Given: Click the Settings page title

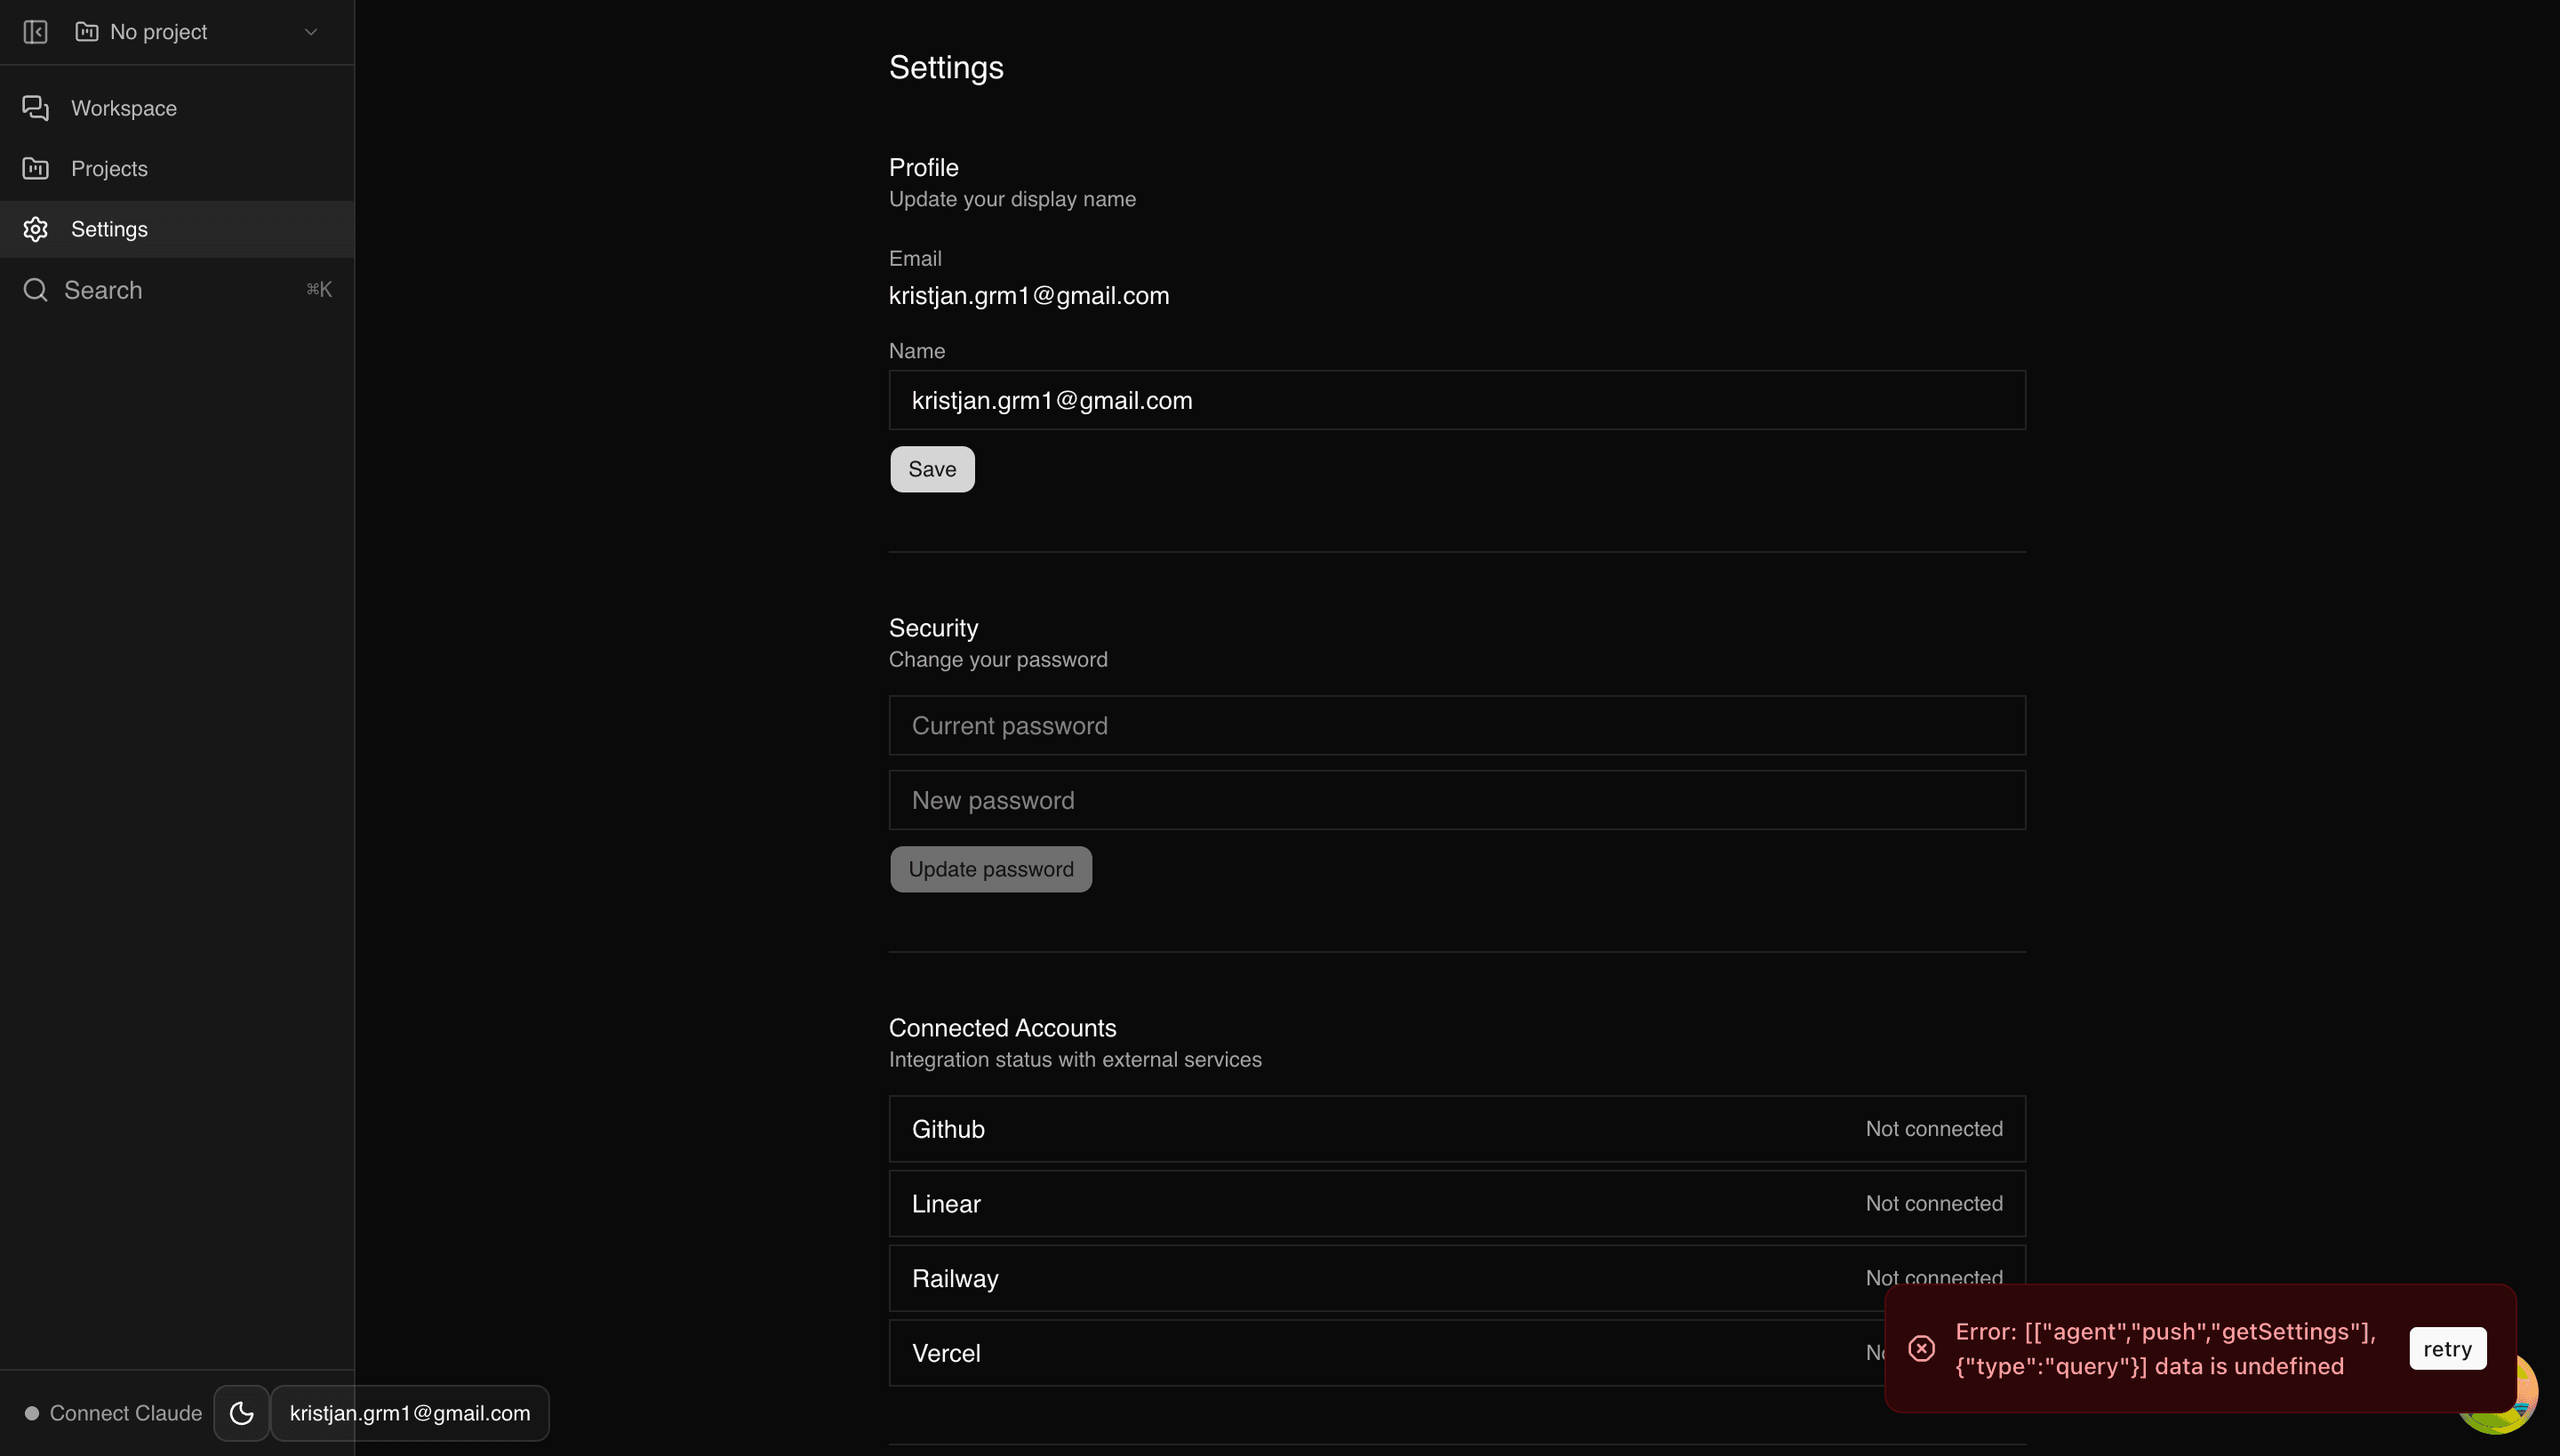Looking at the screenshot, I should click(946, 67).
